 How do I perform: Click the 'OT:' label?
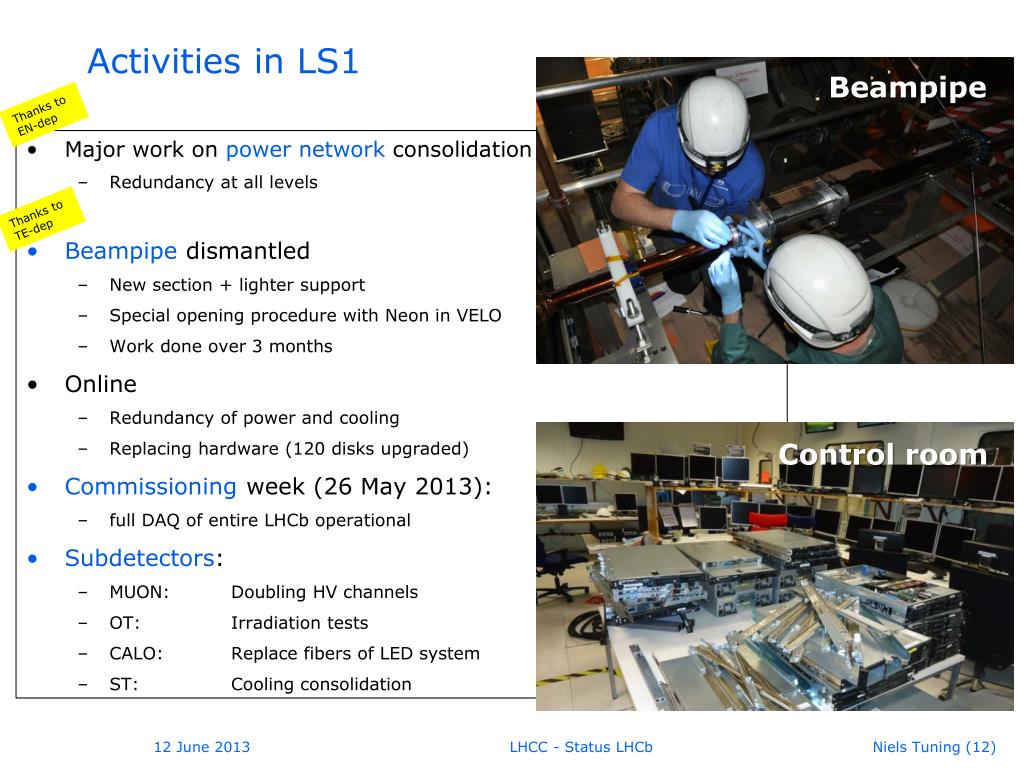point(124,623)
